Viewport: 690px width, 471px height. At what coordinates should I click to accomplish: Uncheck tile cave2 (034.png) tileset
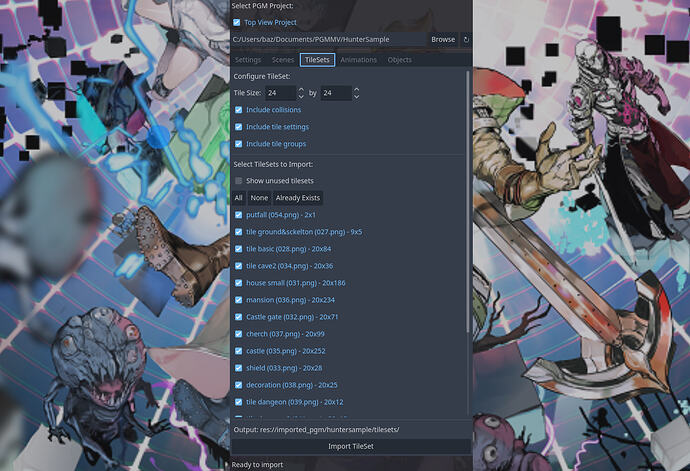pos(239,266)
